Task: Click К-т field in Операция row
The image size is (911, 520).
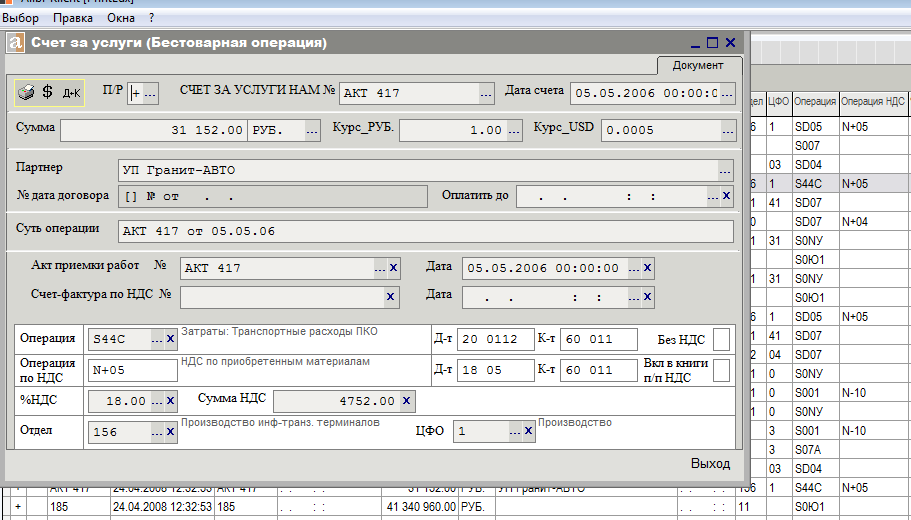Action: [598, 339]
